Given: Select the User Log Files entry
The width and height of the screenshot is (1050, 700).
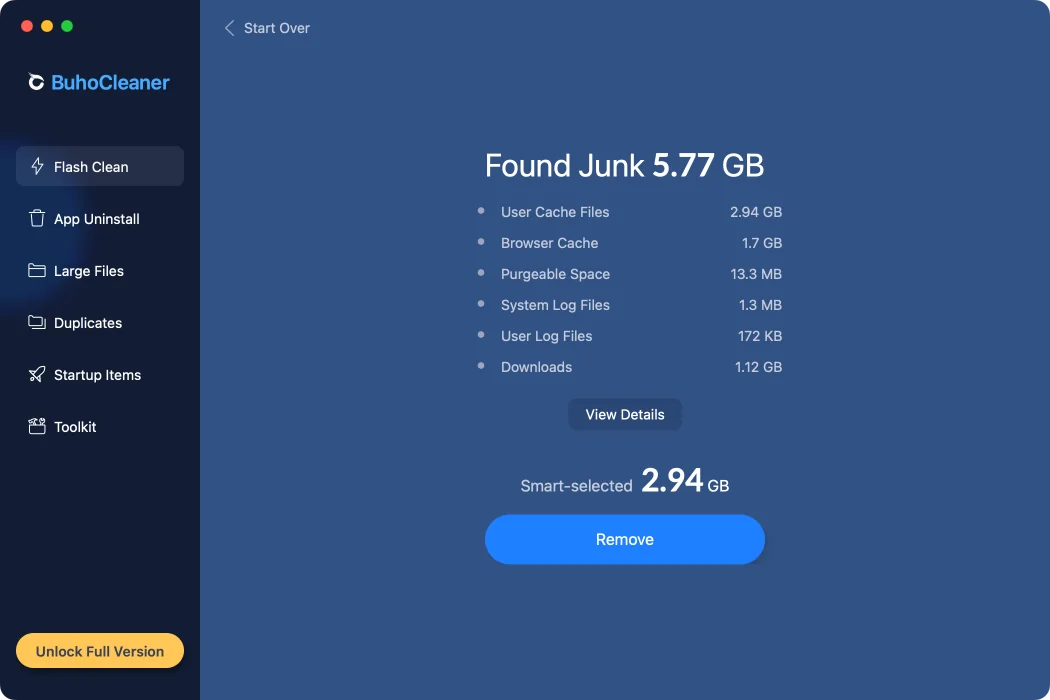Looking at the screenshot, I should coord(629,336).
